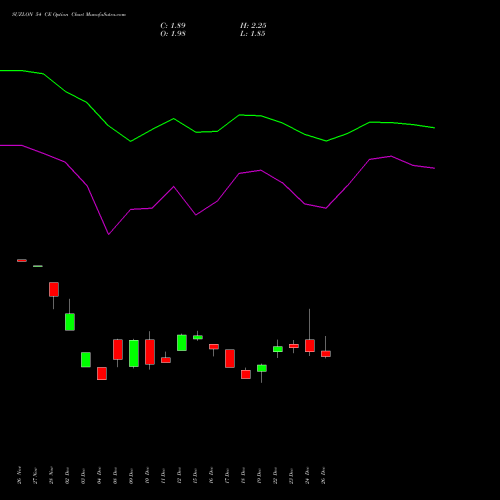This screenshot has height=500, width=500.
Task: Click the open value O: 1.98
Action: (x=173, y=34)
